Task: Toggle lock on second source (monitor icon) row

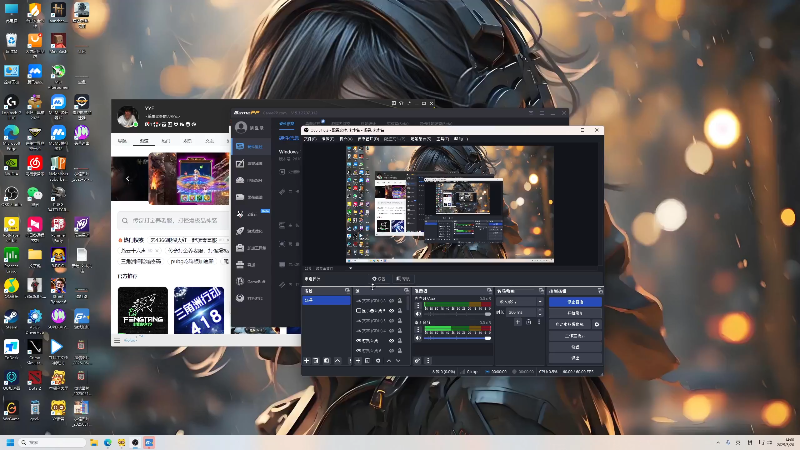Action: coord(399,311)
